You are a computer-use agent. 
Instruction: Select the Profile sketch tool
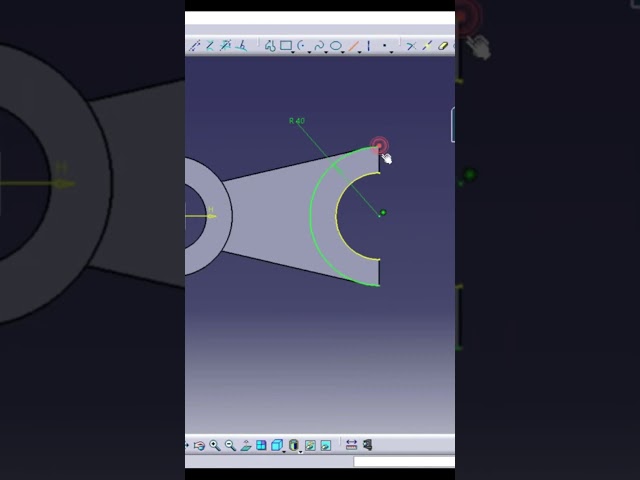click(270, 46)
